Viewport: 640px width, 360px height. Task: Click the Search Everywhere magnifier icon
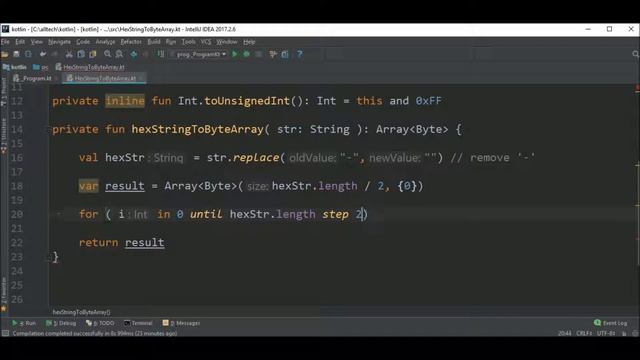[635, 54]
